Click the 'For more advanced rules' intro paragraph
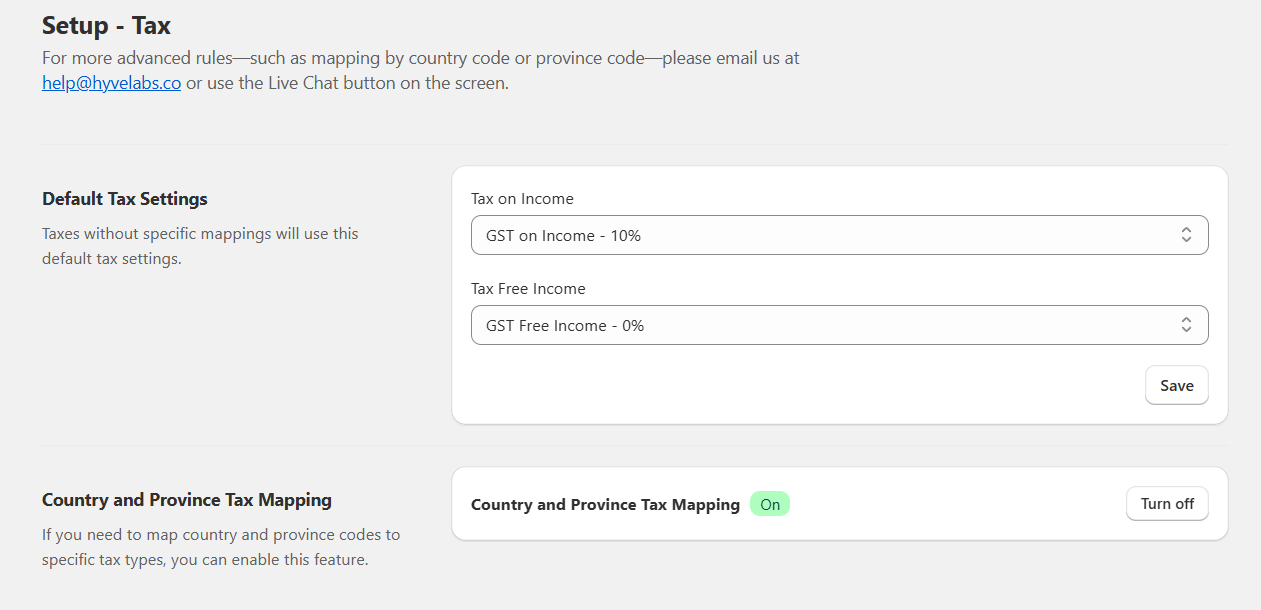The image size is (1261, 610). point(420,58)
